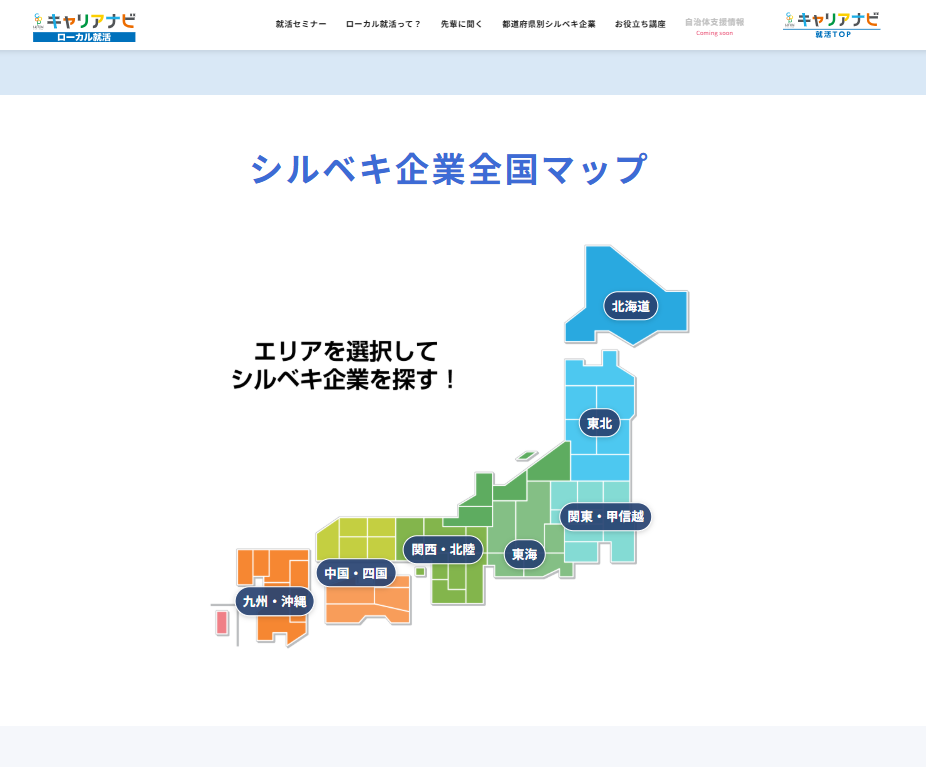Choose the 東海 area label
The height and width of the screenshot is (767, 926).
click(x=524, y=554)
